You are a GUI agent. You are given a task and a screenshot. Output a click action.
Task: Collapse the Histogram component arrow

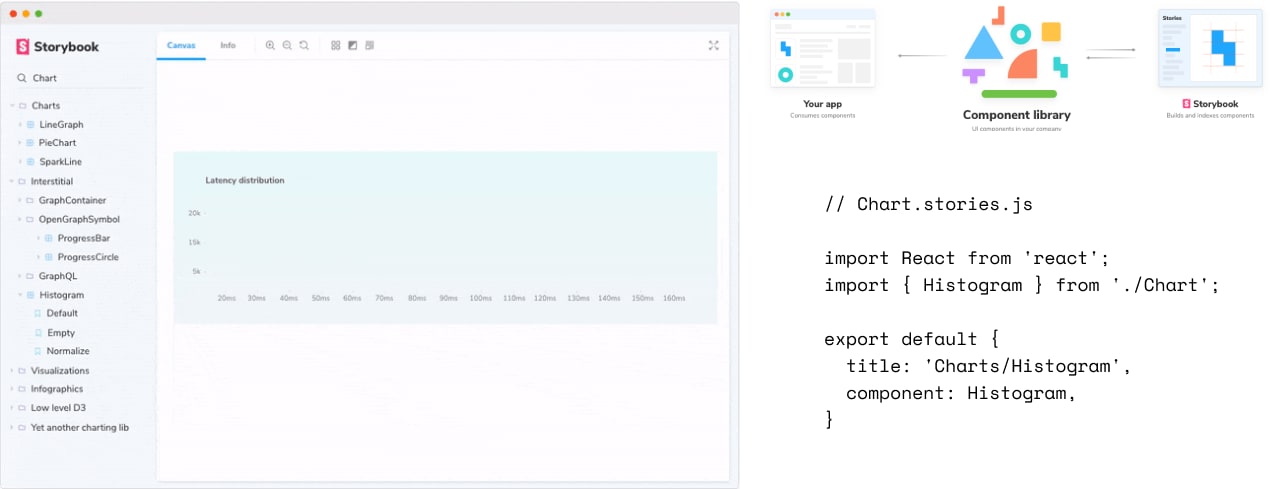20,295
